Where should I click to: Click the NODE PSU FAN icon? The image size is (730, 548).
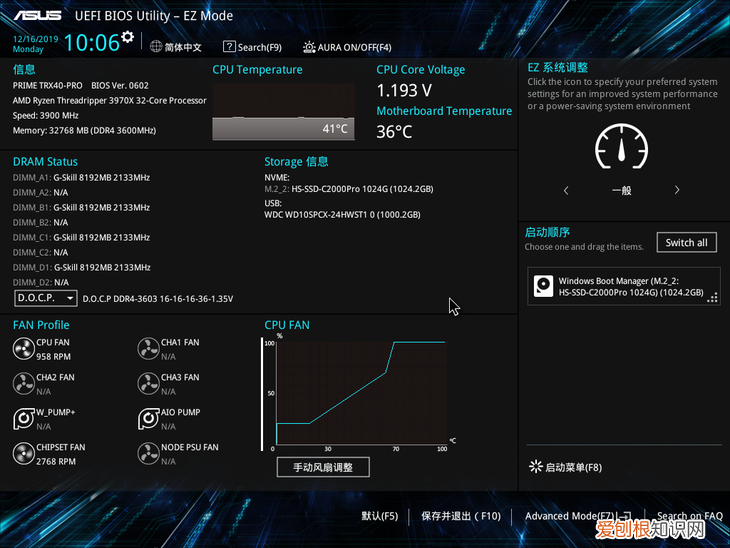pos(148,453)
